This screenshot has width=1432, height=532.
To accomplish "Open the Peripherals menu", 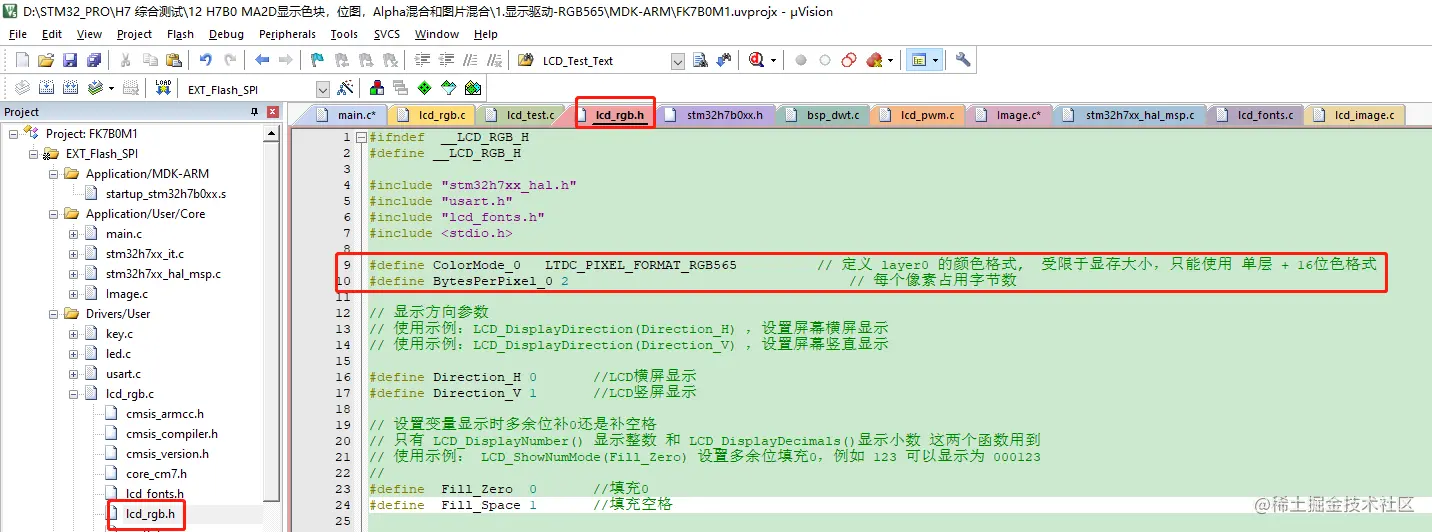I will tap(287, 34).
